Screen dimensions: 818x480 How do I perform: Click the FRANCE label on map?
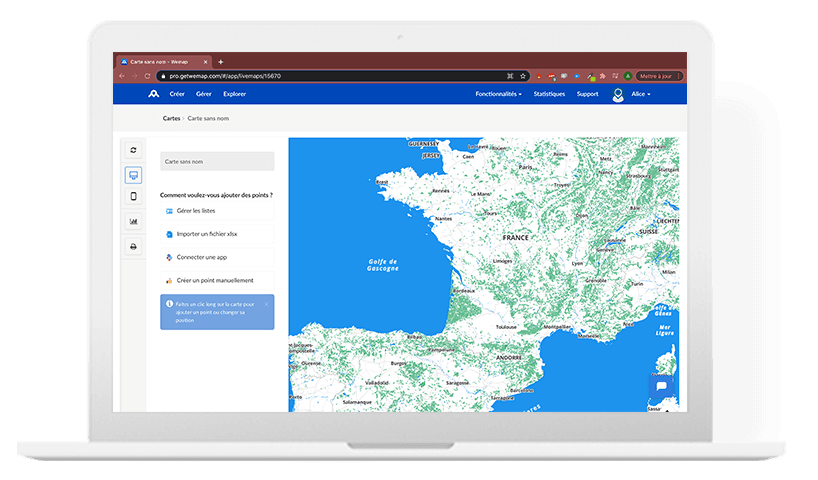tap(515, 238)
